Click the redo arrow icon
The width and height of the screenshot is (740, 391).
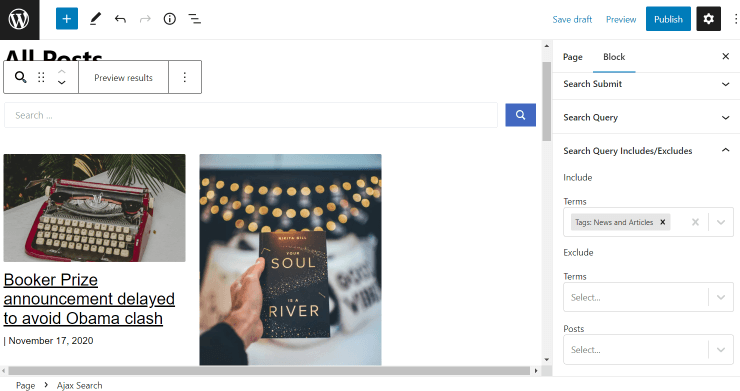pyautogui.click(x=145, y=19)
